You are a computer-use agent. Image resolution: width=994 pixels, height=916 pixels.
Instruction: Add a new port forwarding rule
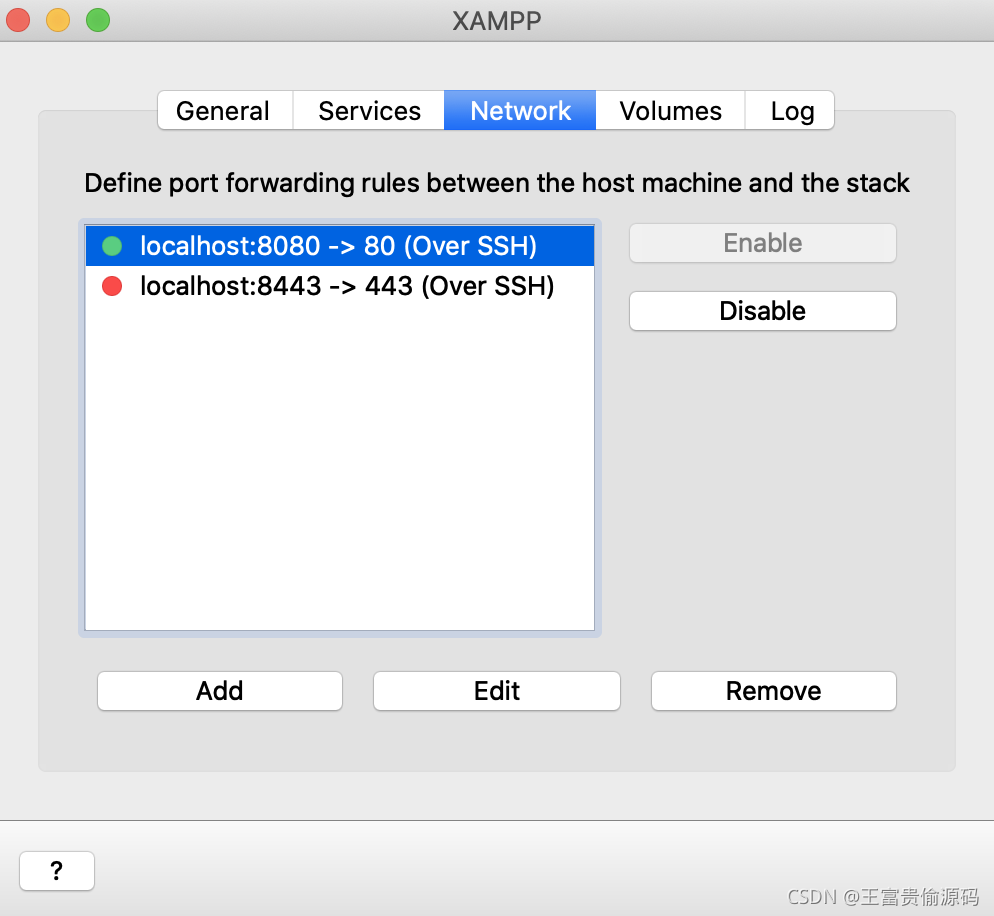[219, 691]
